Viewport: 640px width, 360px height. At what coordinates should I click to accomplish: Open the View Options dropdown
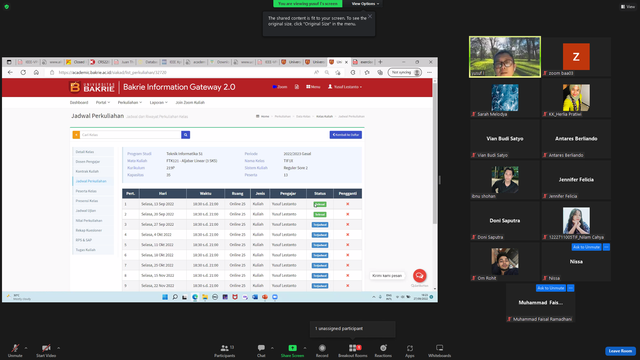(365, 4)
